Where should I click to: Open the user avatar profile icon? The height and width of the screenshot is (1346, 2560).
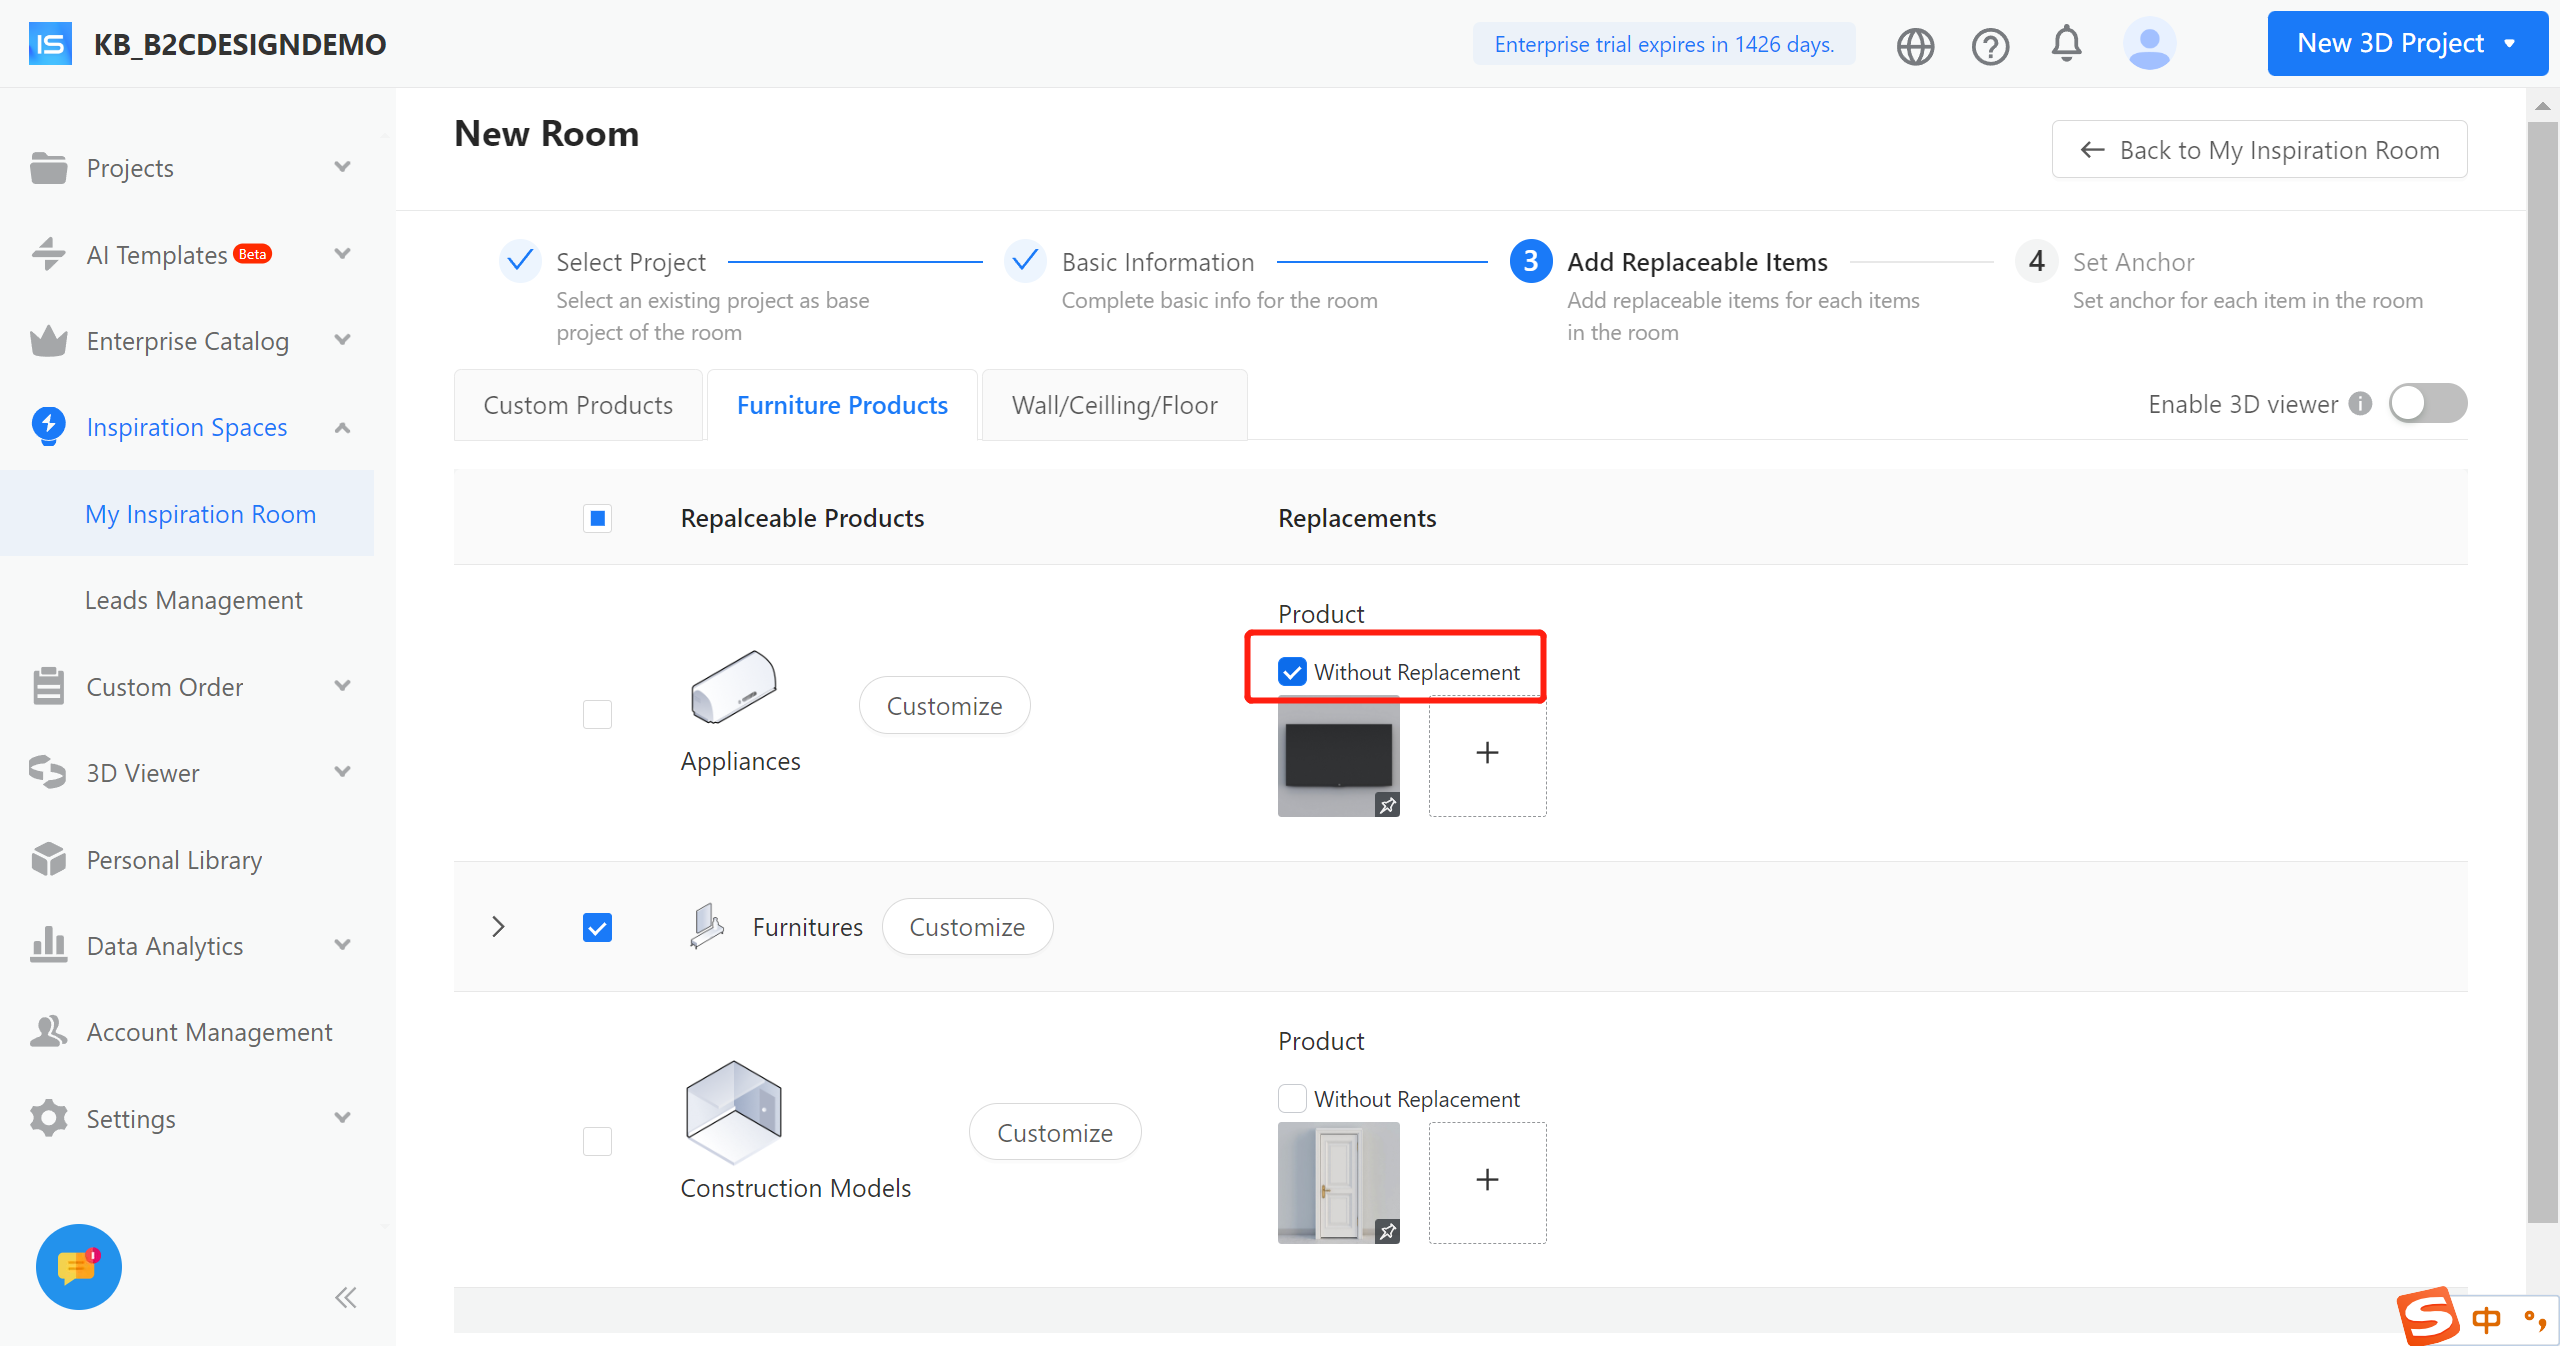(2149, 44)
